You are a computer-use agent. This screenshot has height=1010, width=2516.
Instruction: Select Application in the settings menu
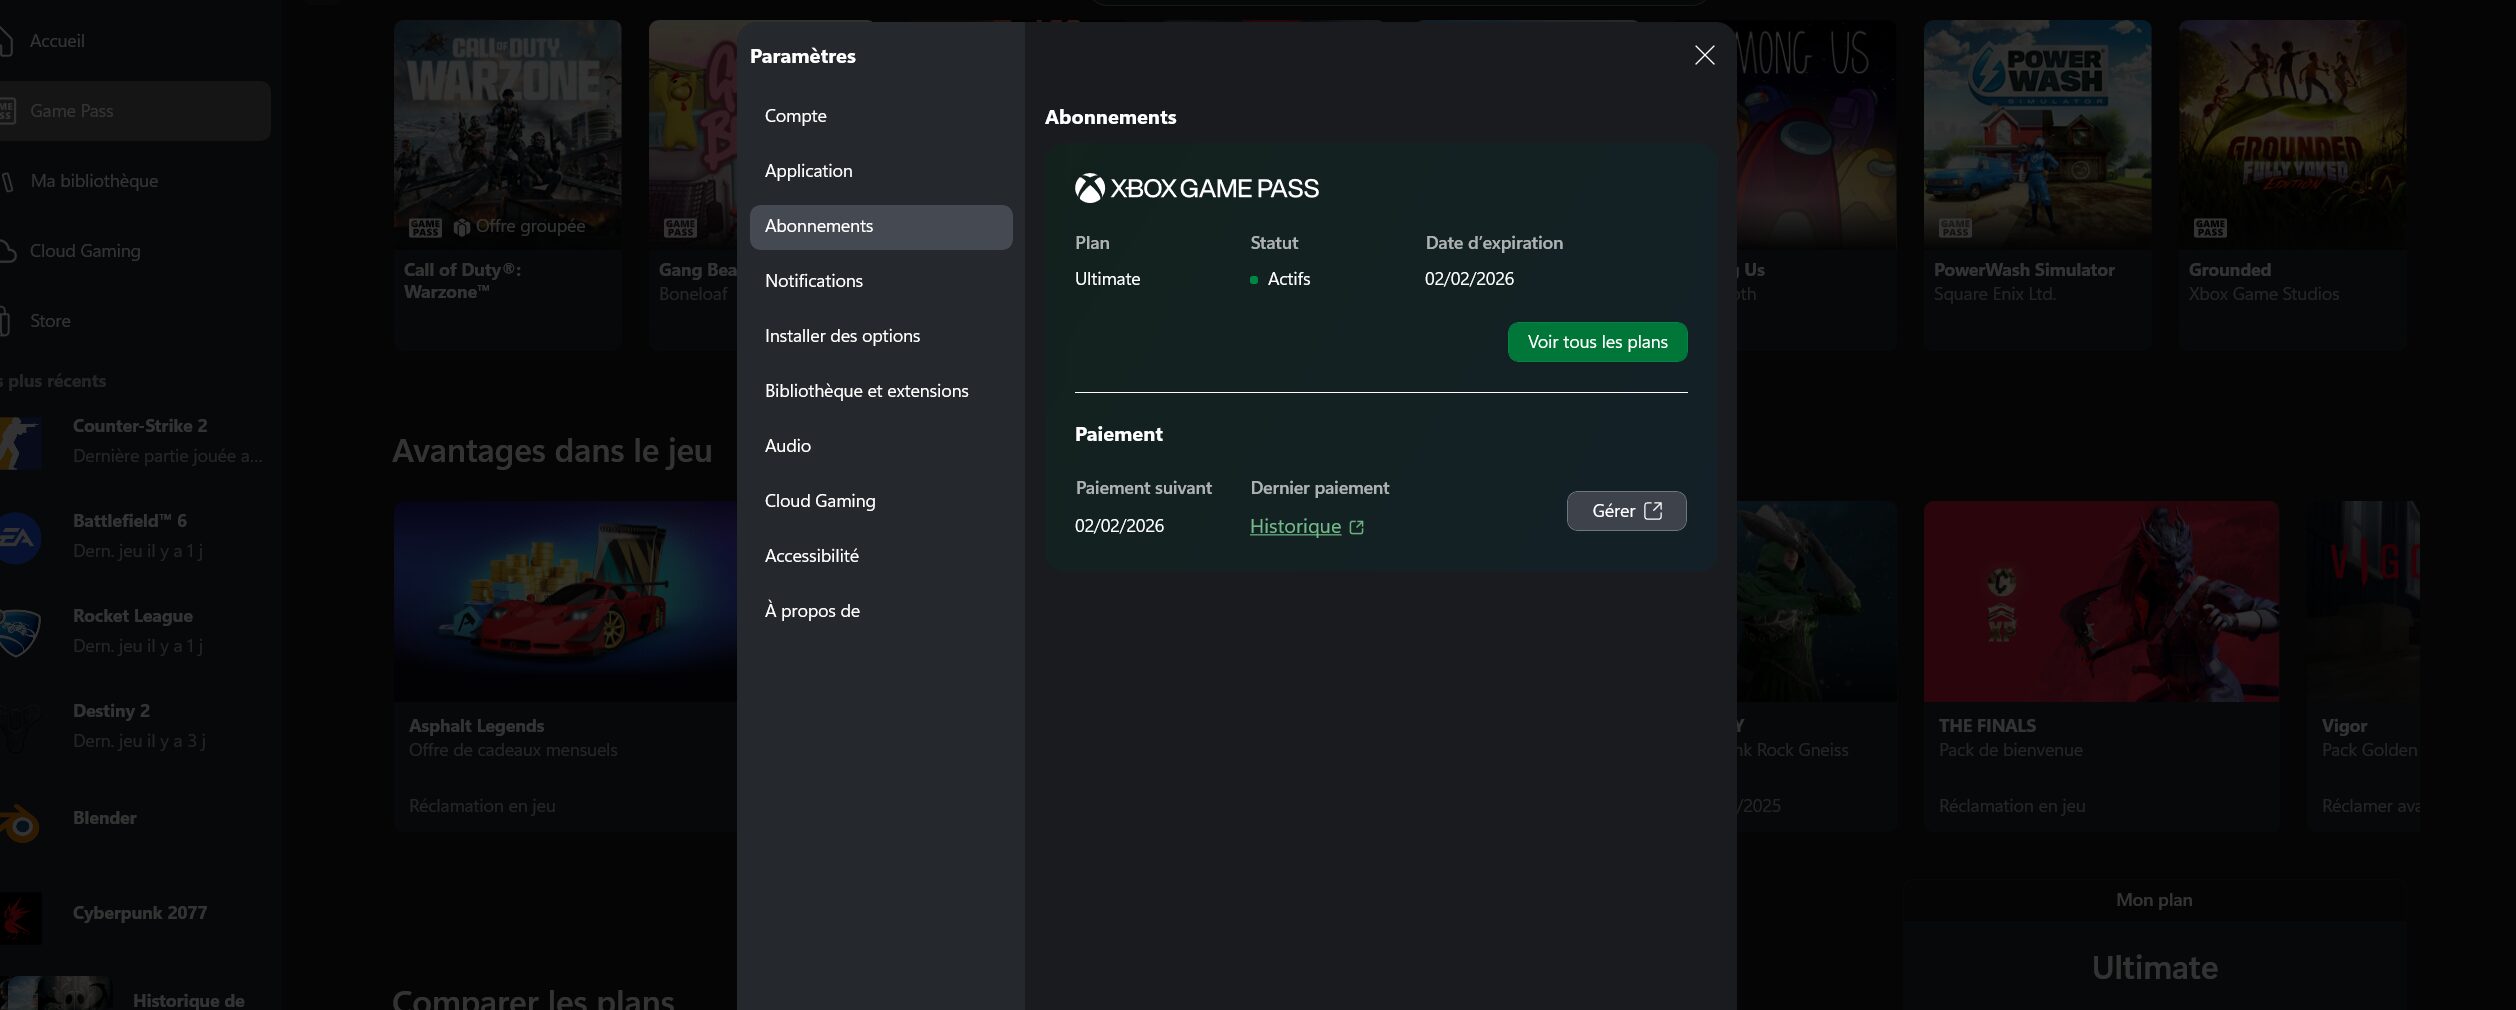pyautogui.click(x=808, y=171)
